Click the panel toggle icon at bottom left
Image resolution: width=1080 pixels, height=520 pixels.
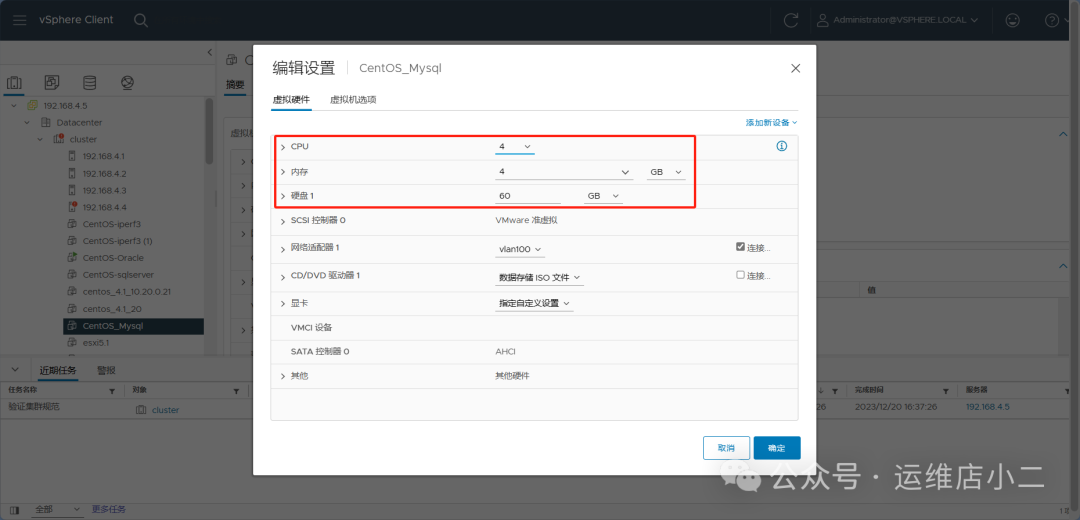[14, 510]
